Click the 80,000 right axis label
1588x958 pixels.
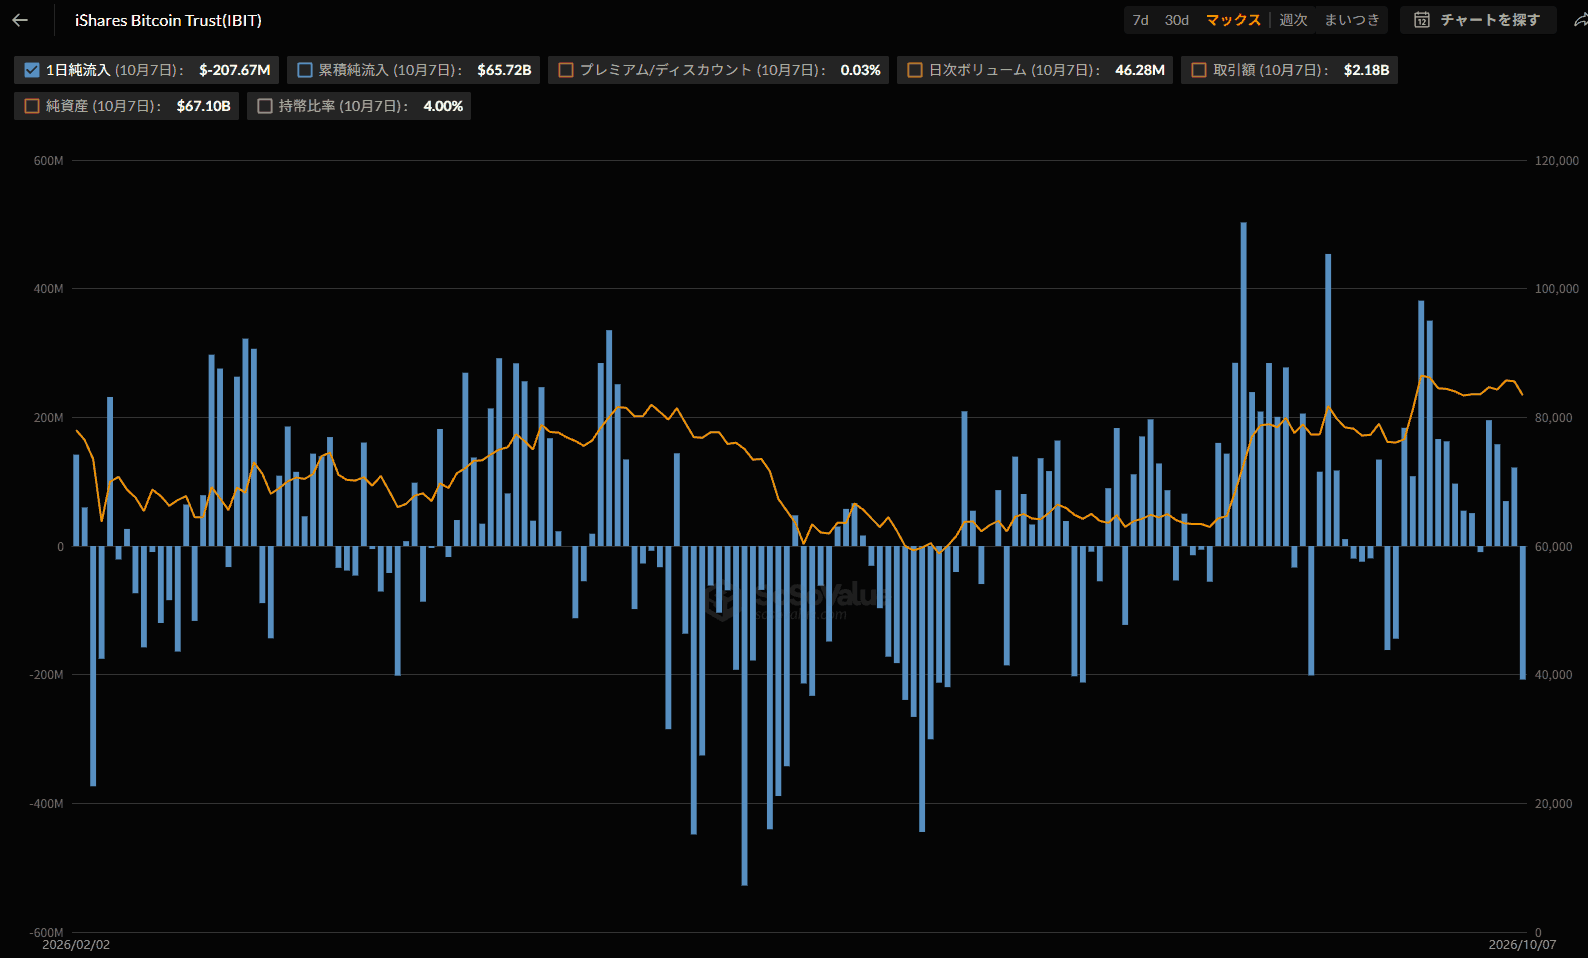coord(1554,418)
